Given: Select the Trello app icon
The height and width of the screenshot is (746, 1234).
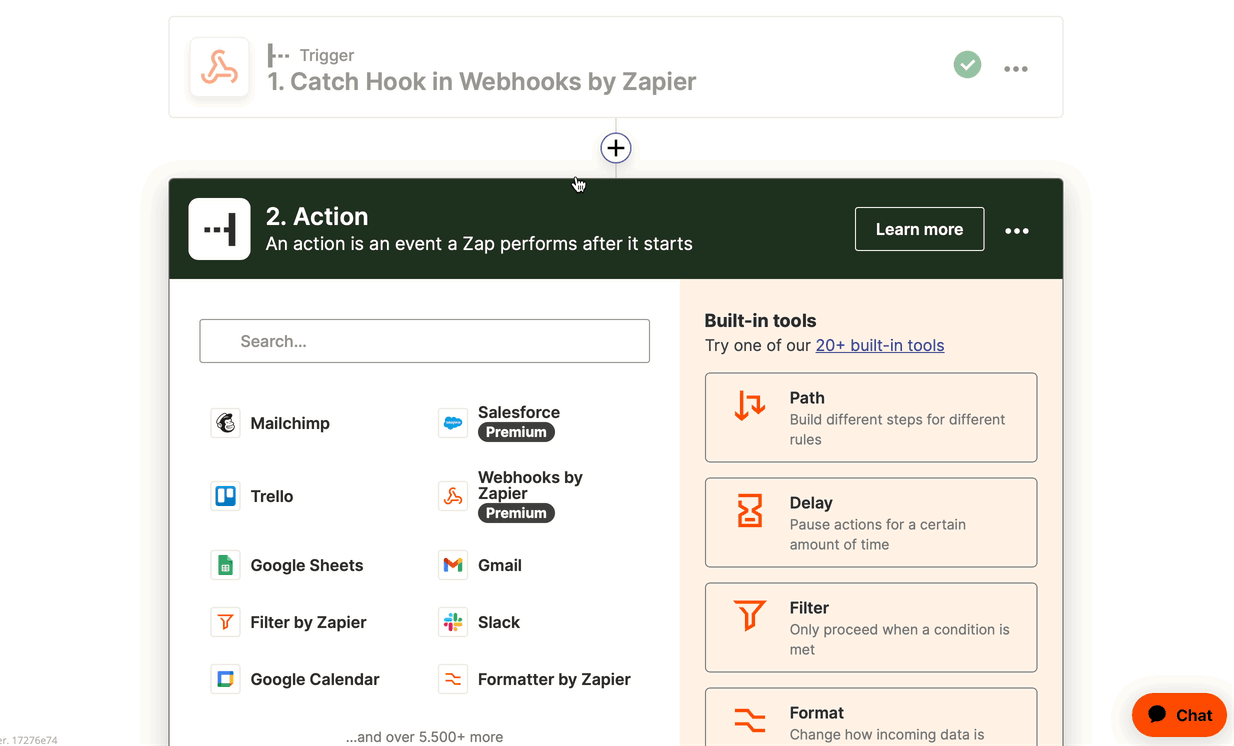Looking at the screenshot, I should (x=226, y=496).
